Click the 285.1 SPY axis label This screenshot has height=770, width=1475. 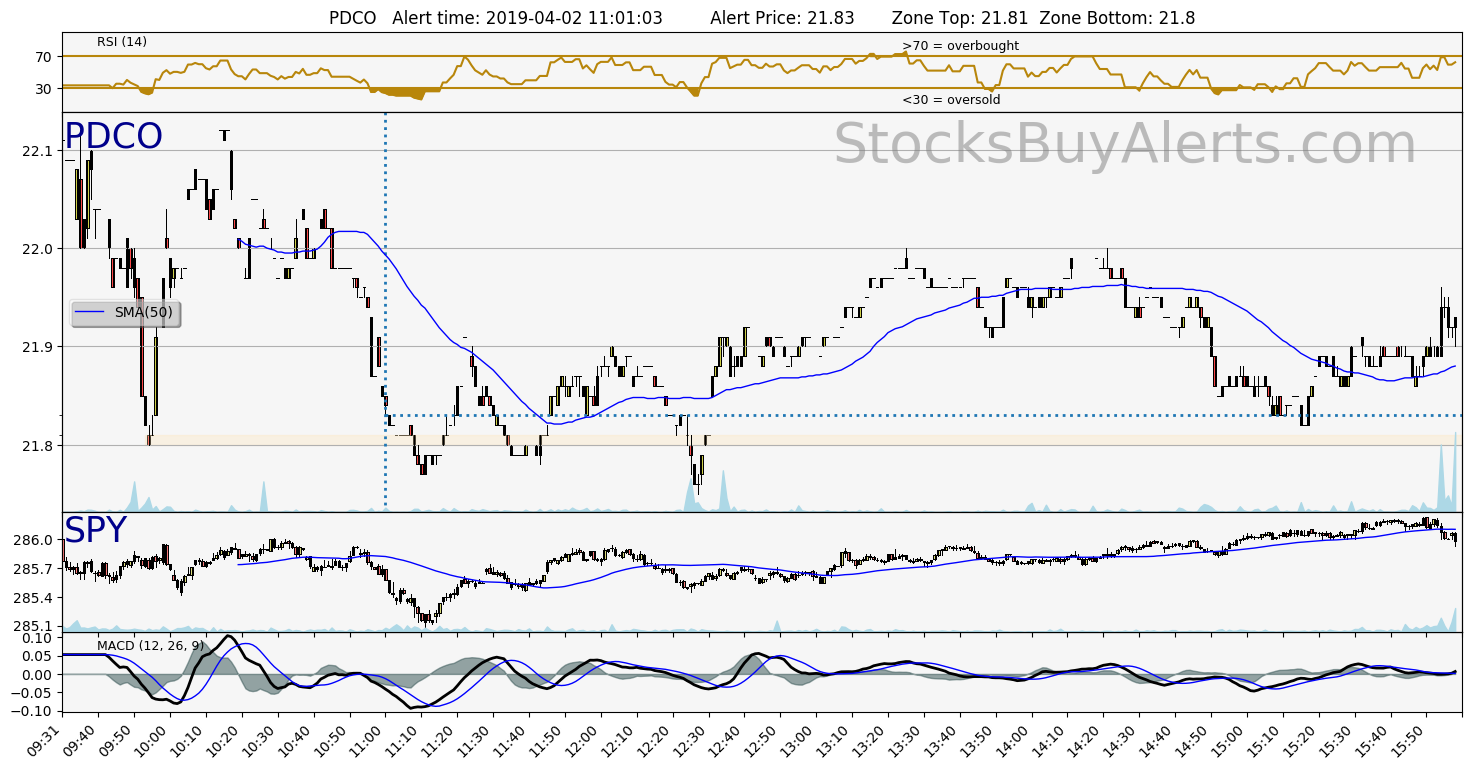point(33,627)
